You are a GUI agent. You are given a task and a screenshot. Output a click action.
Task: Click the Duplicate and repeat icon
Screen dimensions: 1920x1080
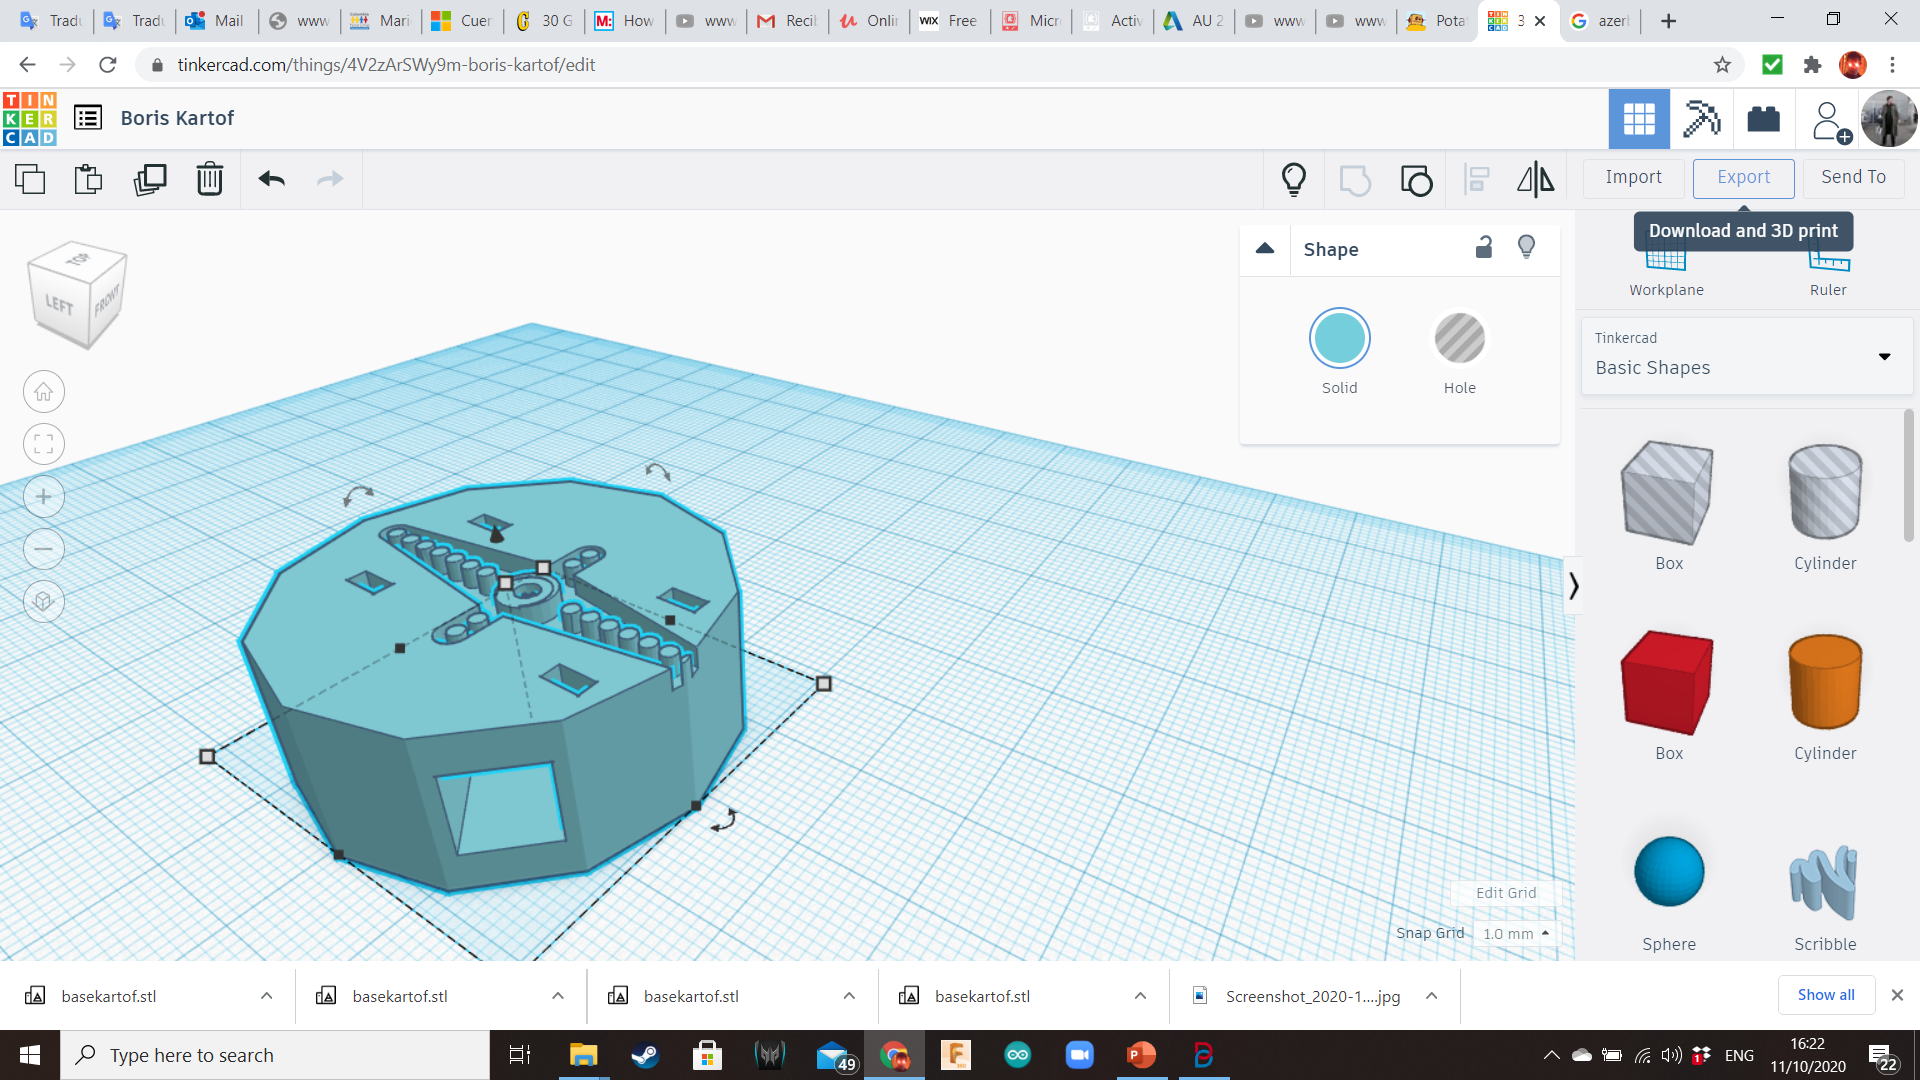pos(150,179)
